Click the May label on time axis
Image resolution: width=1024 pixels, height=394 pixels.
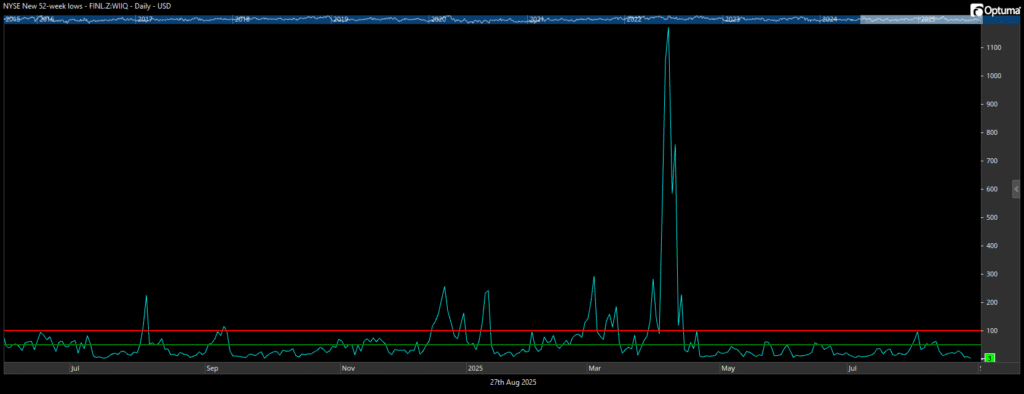(x=728, y=369)
